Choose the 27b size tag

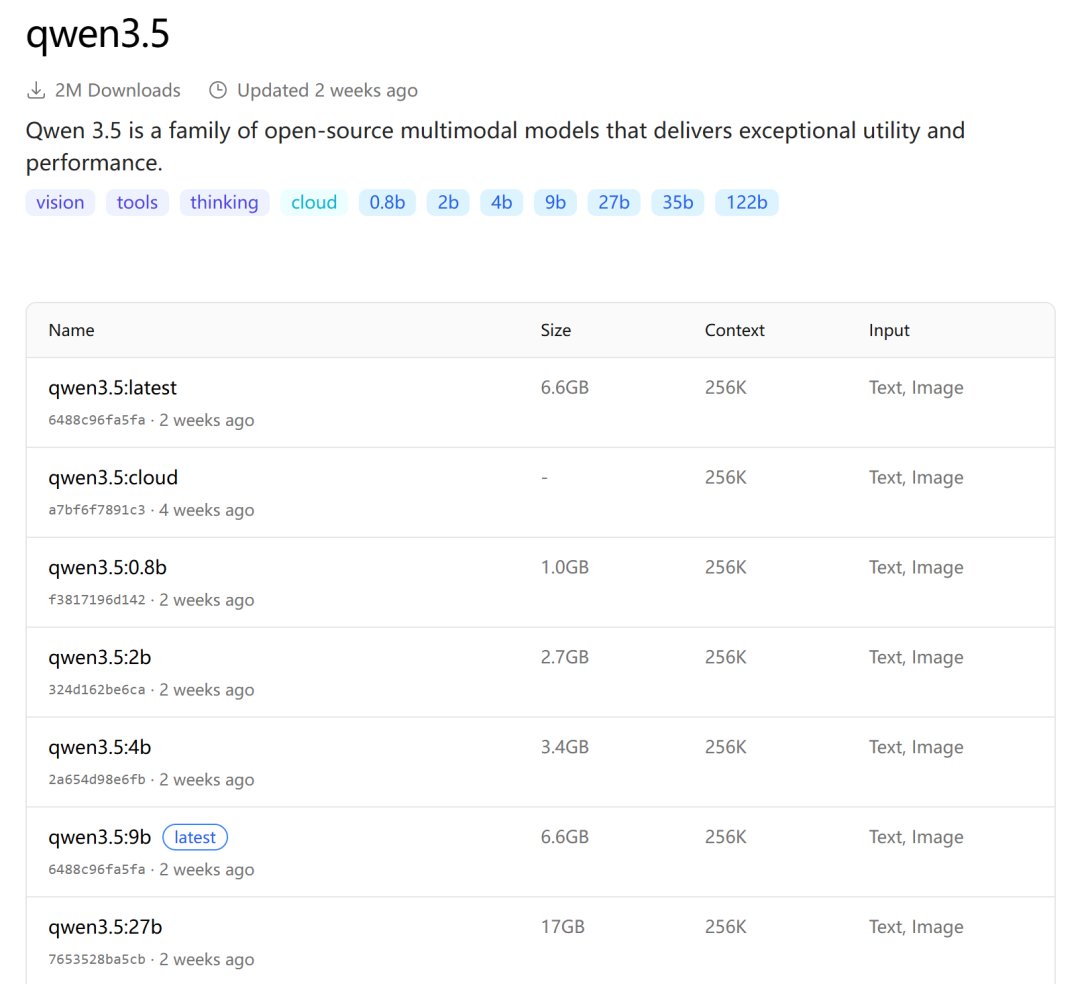pos(614,202)
